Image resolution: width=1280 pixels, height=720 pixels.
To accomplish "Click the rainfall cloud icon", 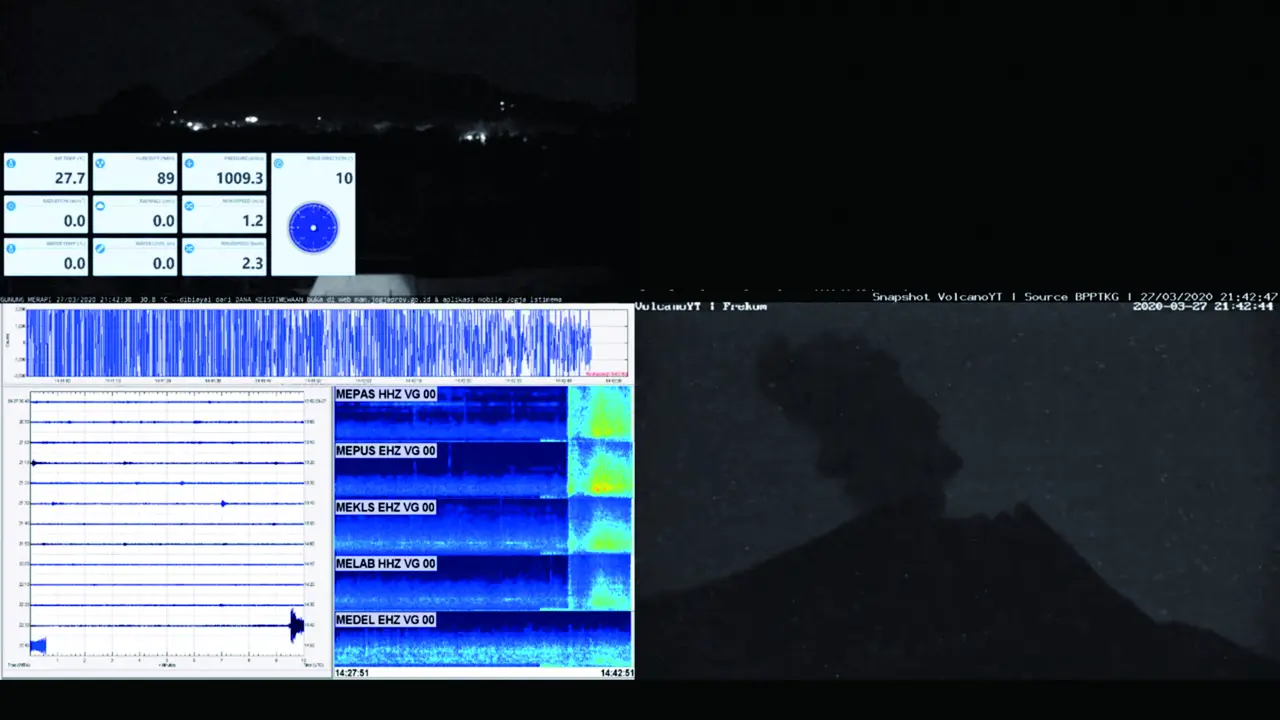I will (100, 205).
